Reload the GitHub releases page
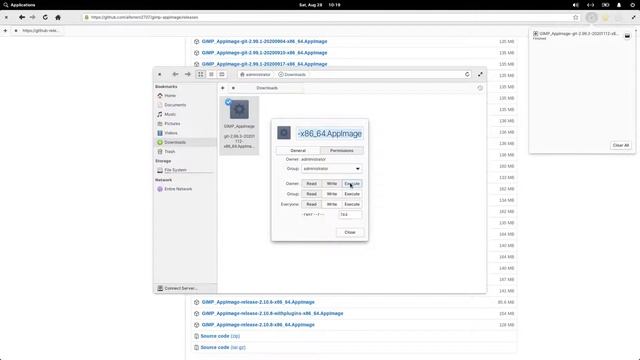Image resolution: width=640 pixels, height=360 pixels. pyautogui.click(x=45, y=17)
